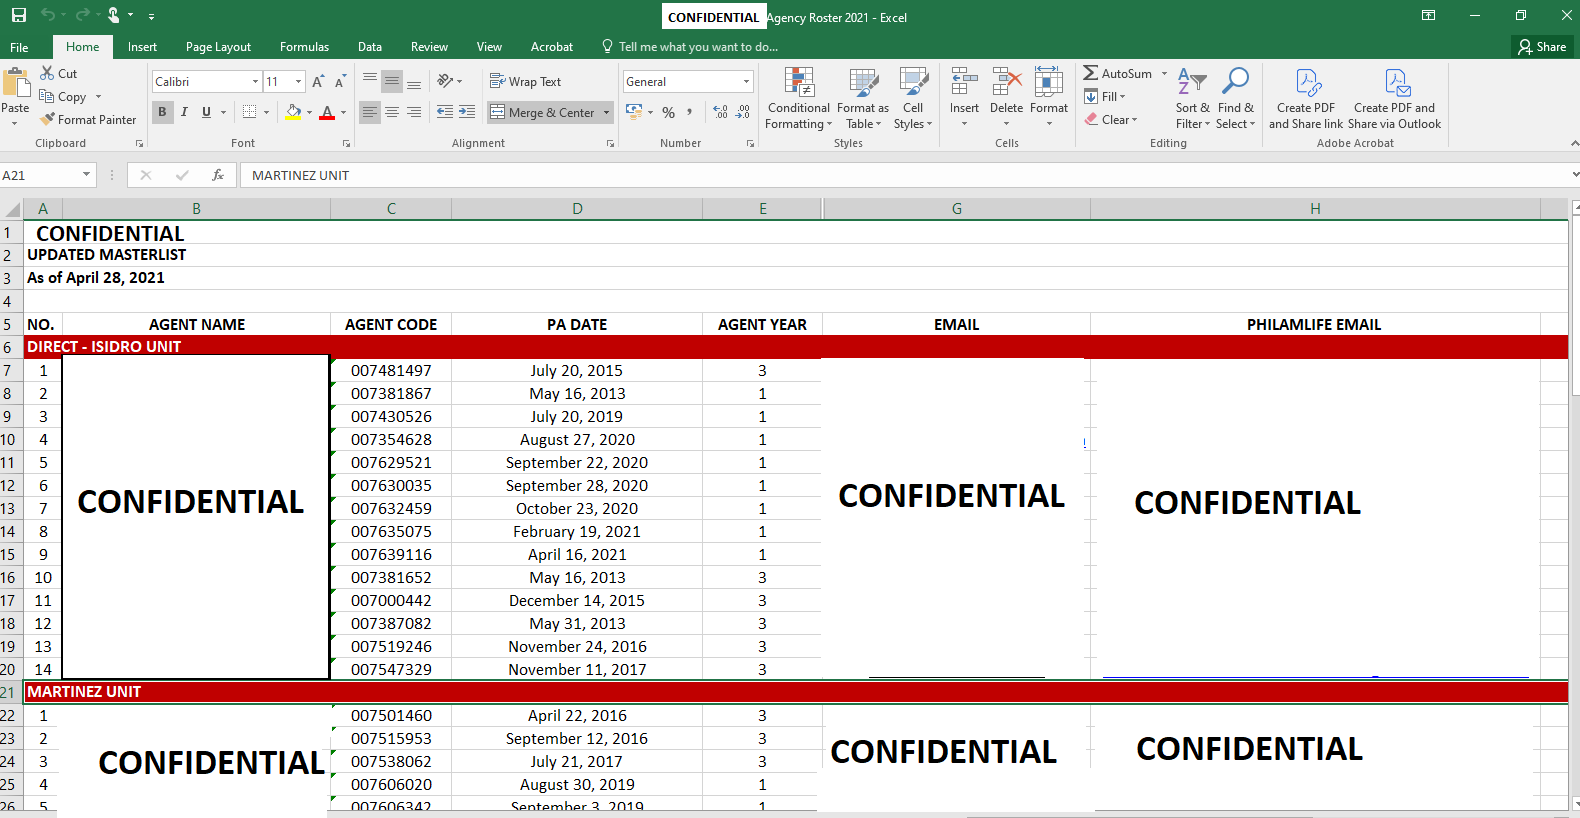Toggle Underline formatting
This screenshot has height=818, width=1580.
(x=206, y=112)
